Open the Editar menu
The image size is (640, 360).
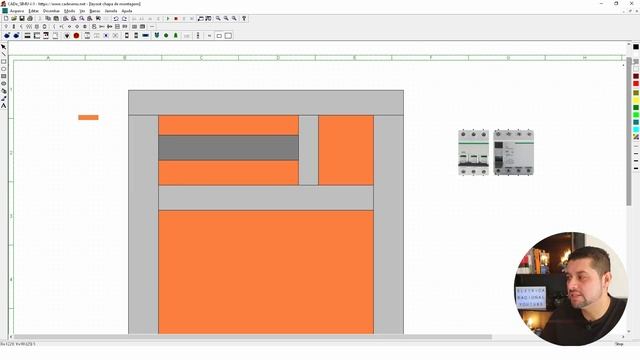(x=33, y=11)
